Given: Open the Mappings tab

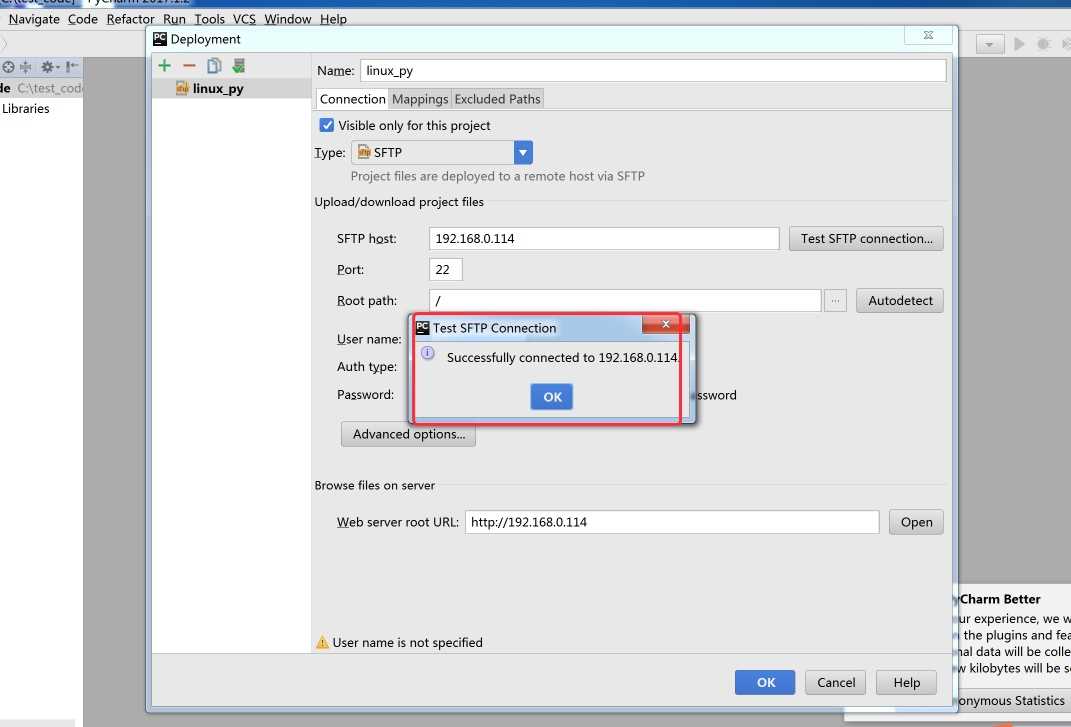Looking at the screenshot, I should (x=420, y=99).
